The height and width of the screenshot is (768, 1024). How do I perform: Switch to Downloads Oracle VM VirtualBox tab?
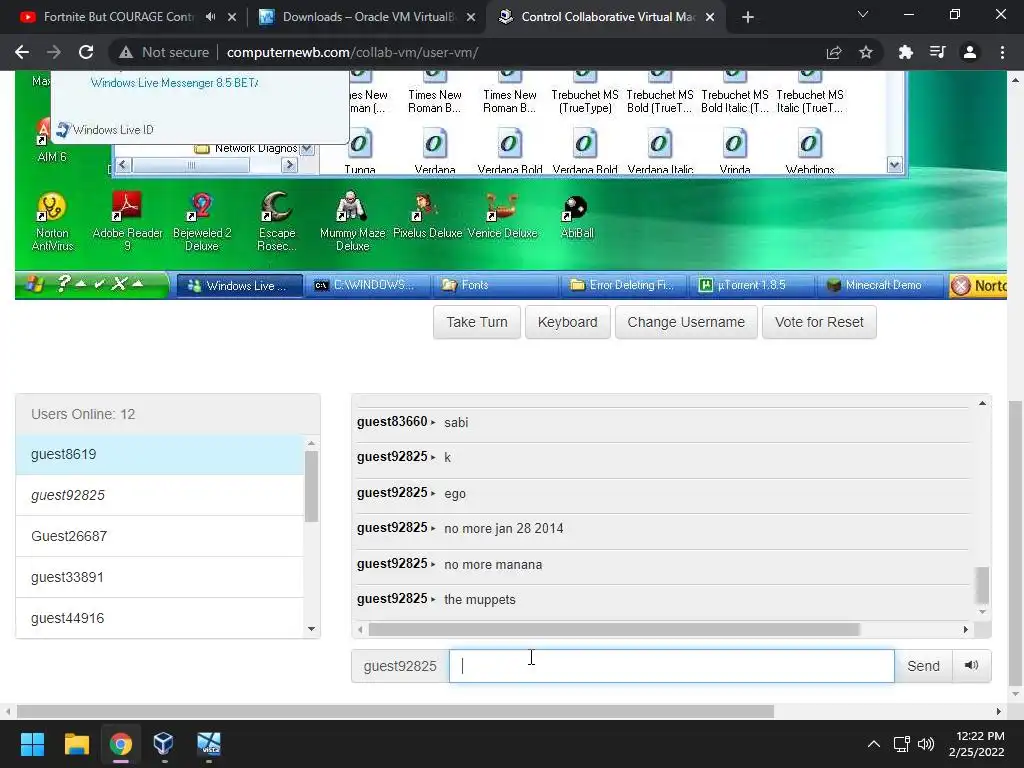pos(368,17)
